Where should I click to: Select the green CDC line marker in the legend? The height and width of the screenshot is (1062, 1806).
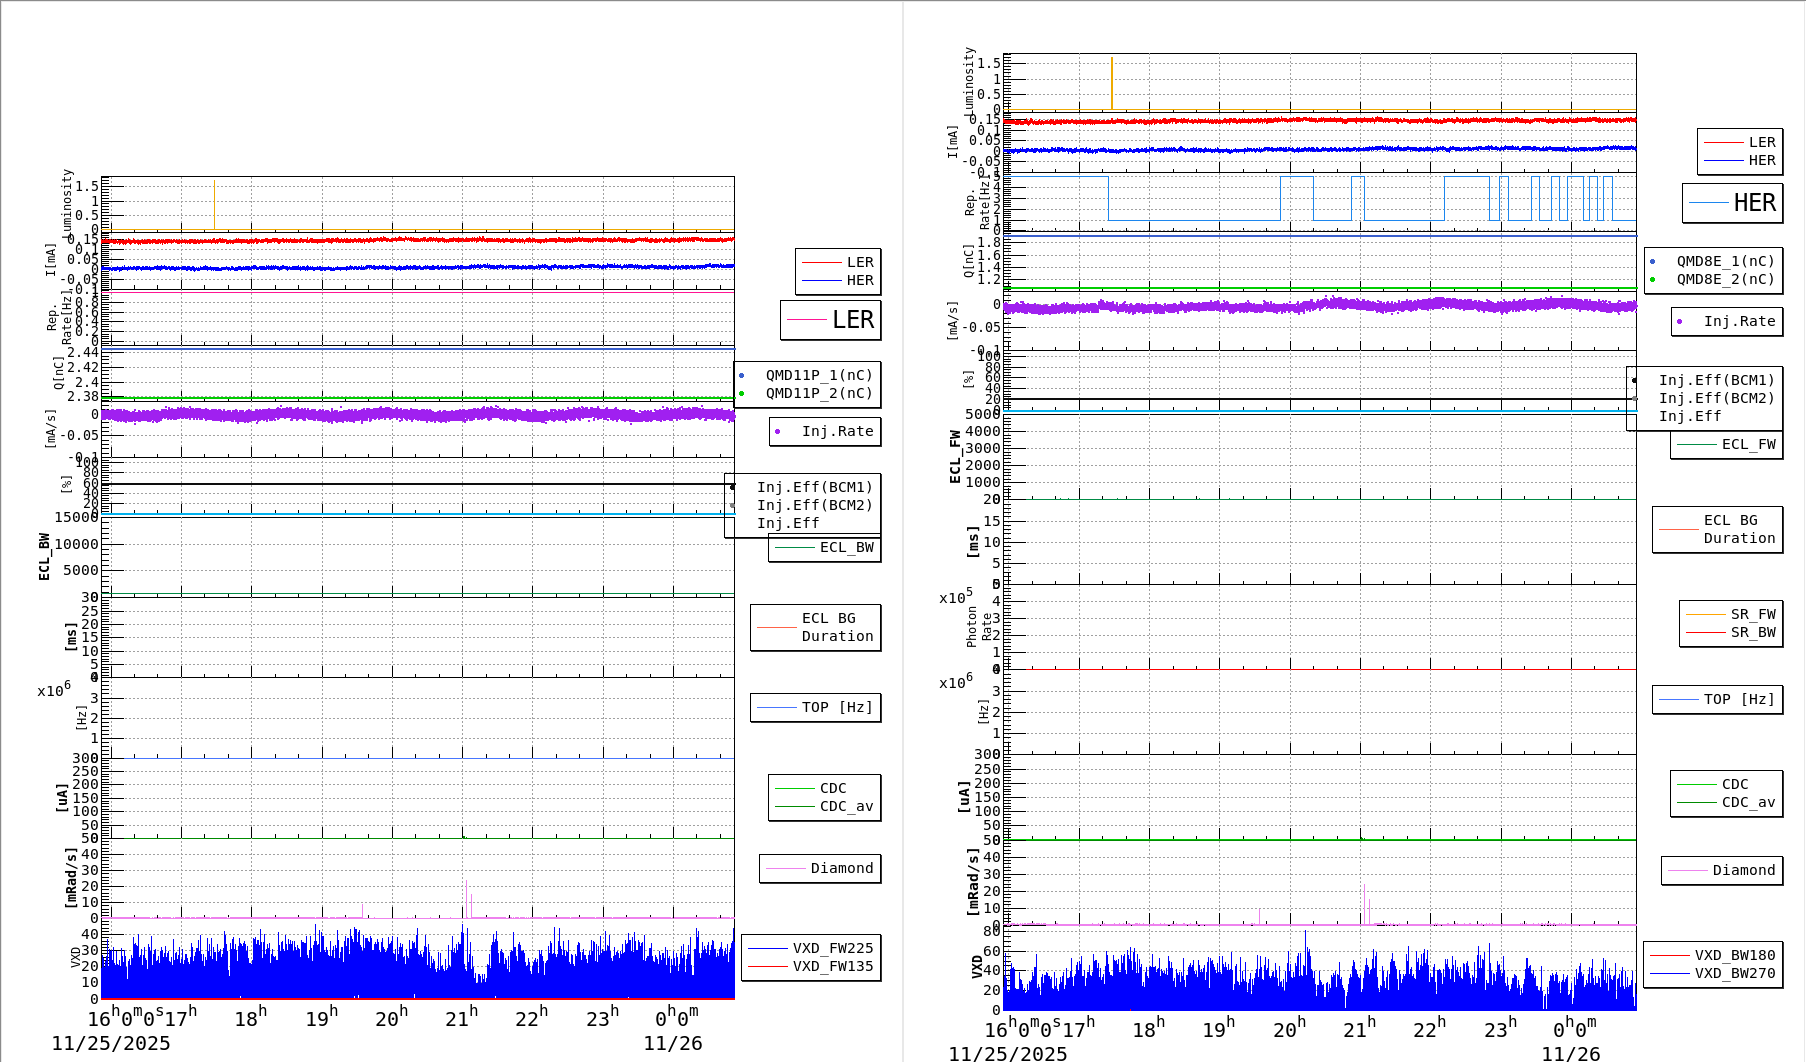(x=797, y=787)
